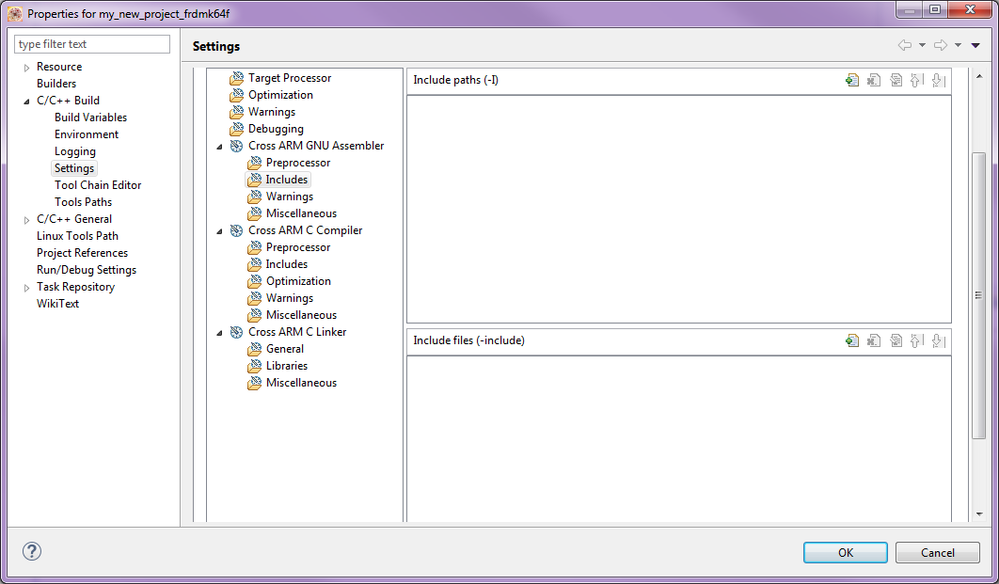Select Optimization under top tool settings
The width and height of the screenshot is (999, 584).
point(280,95)
